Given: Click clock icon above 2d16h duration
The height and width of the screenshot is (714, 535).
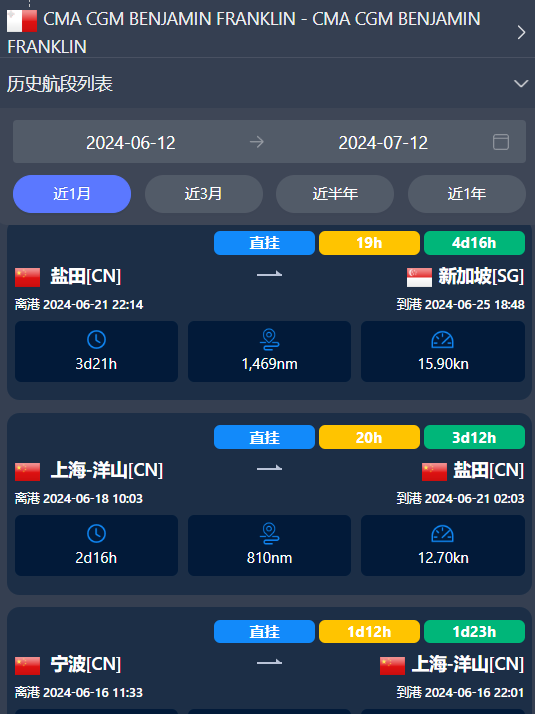Looking at the screenshot, I should coord(97,534).
